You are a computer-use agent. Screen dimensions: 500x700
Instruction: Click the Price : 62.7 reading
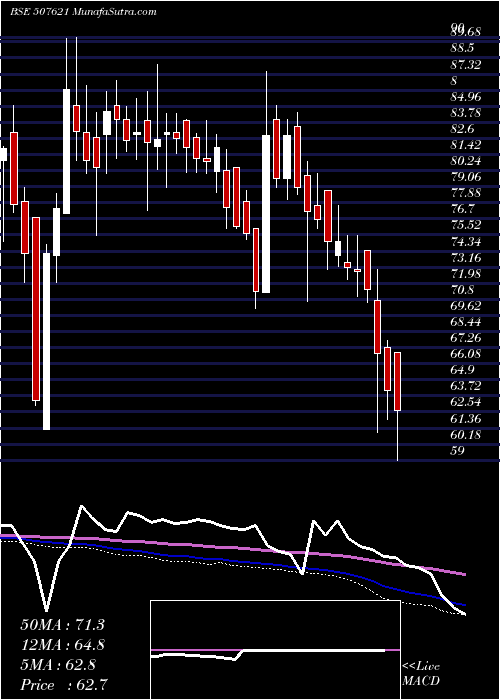click(x=62, y=685)
